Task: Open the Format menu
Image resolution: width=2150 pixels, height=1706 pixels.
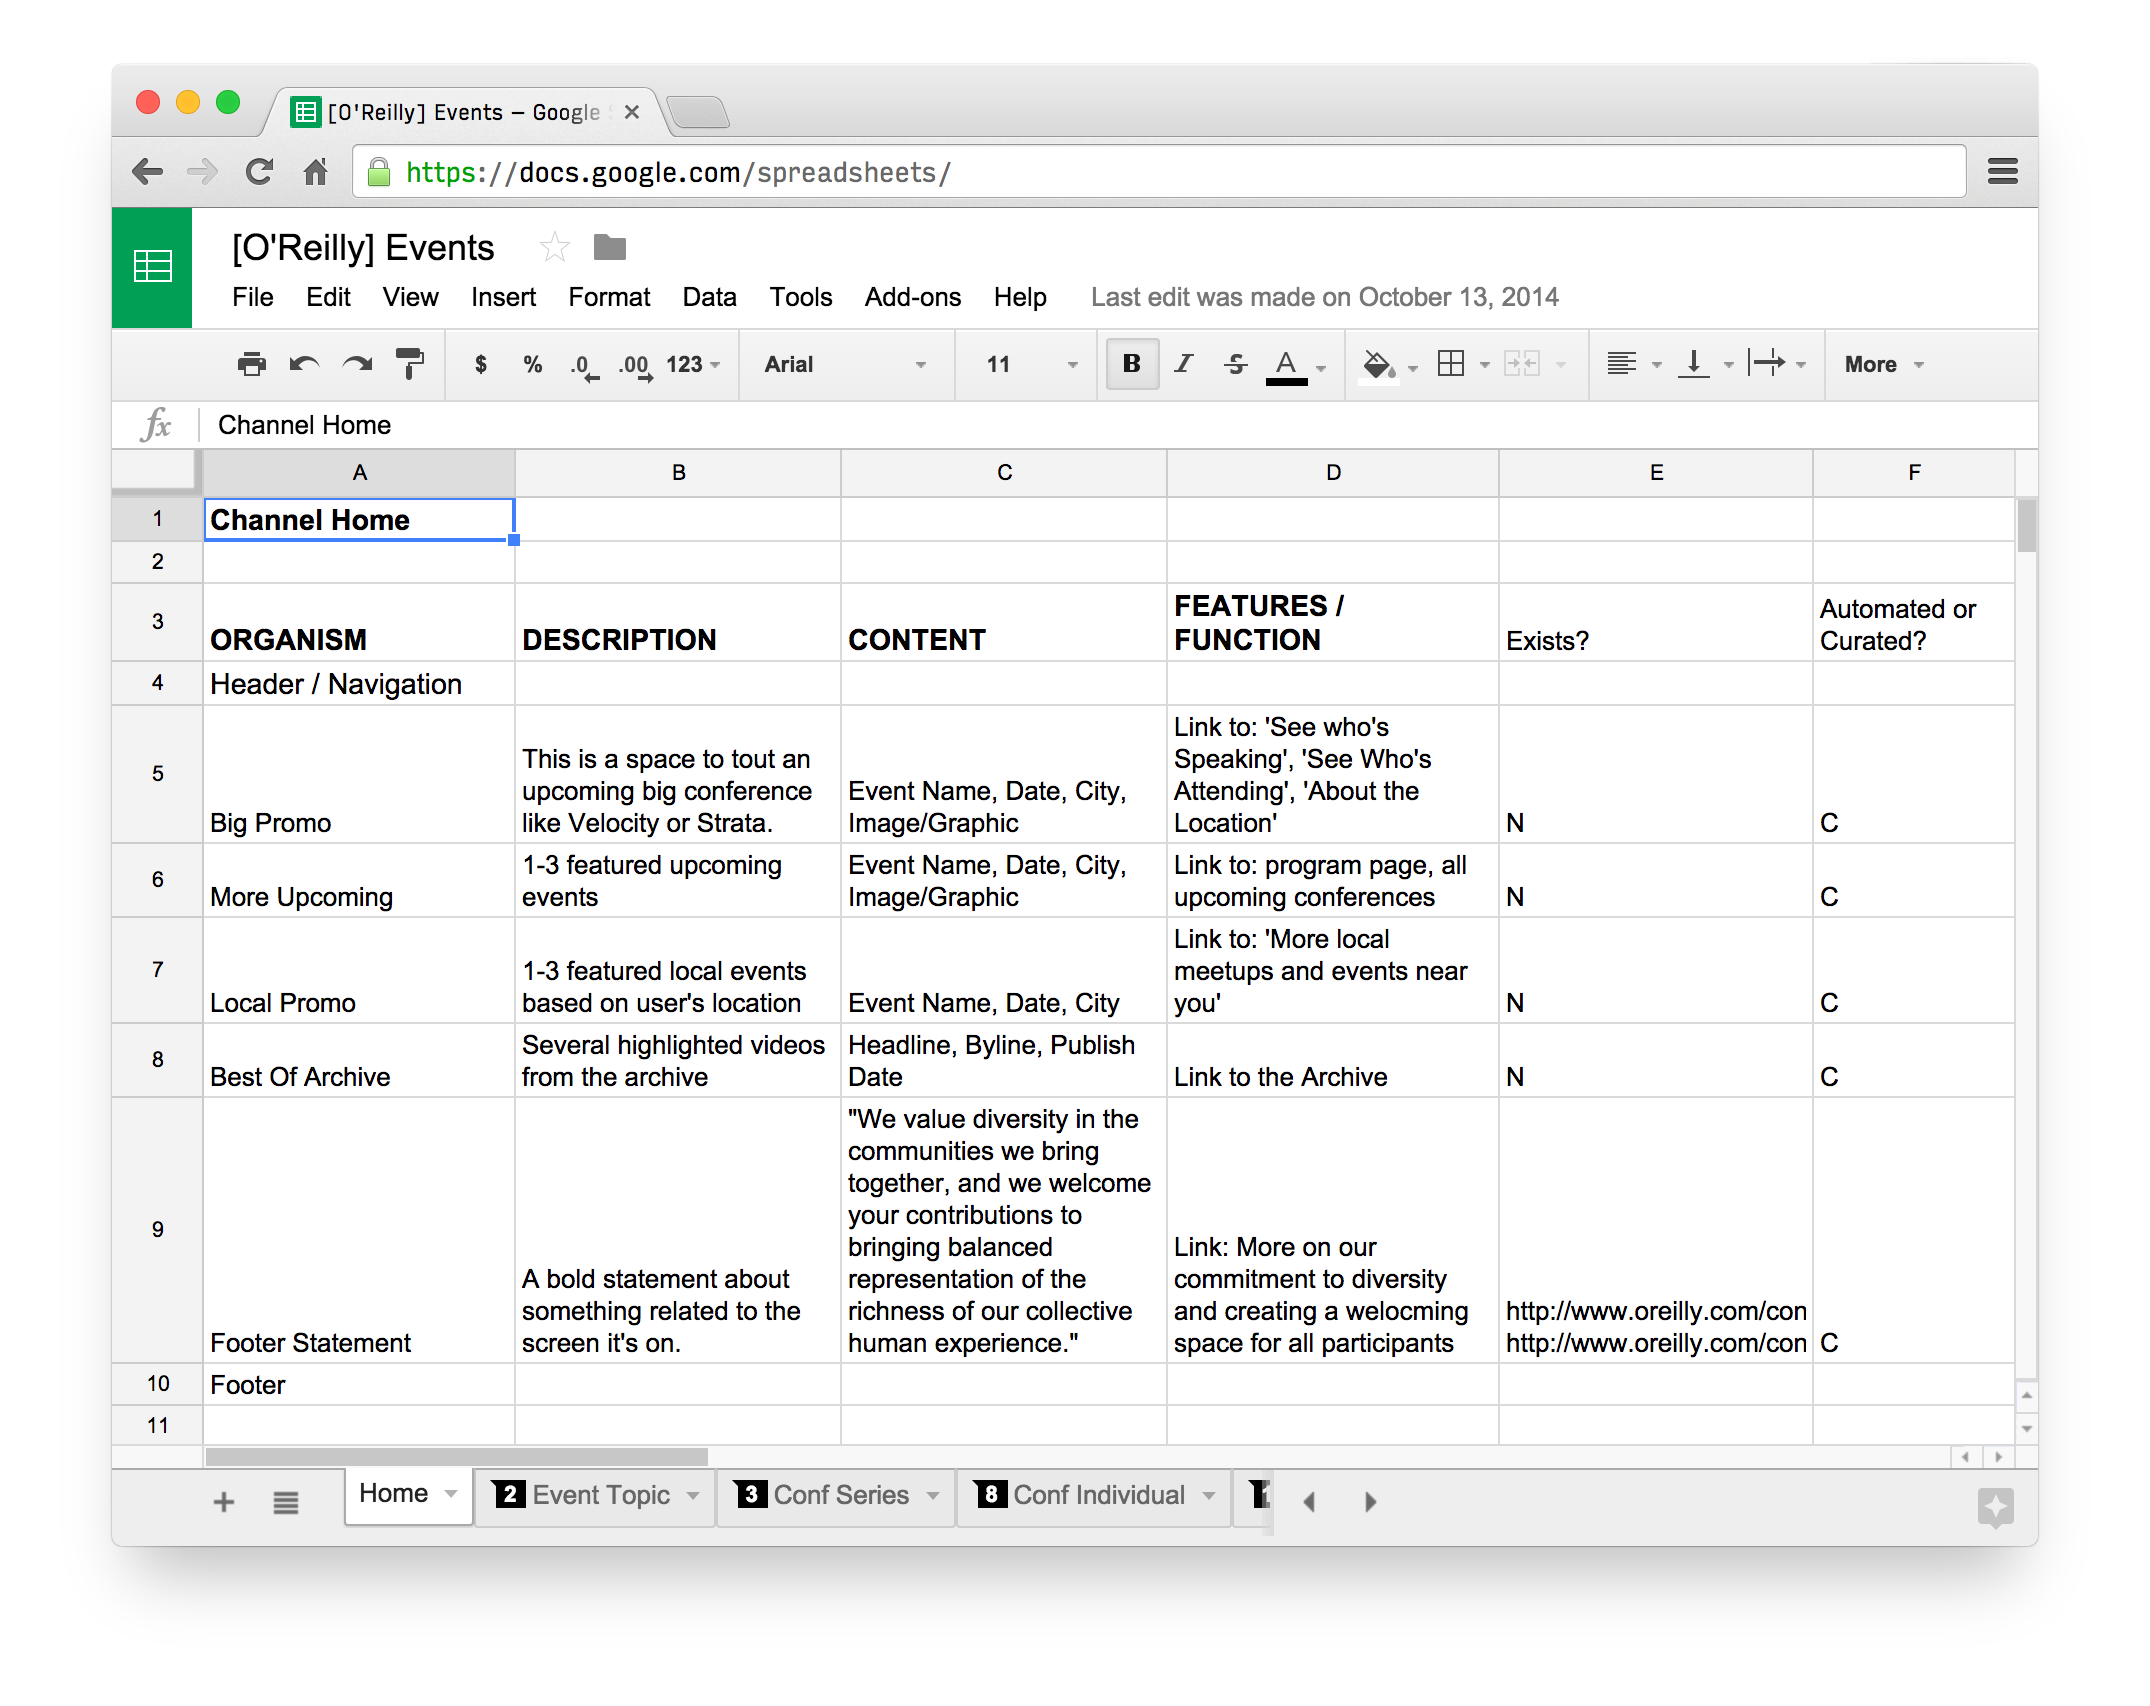Action: pyautogui.click(x=609, y=297)
